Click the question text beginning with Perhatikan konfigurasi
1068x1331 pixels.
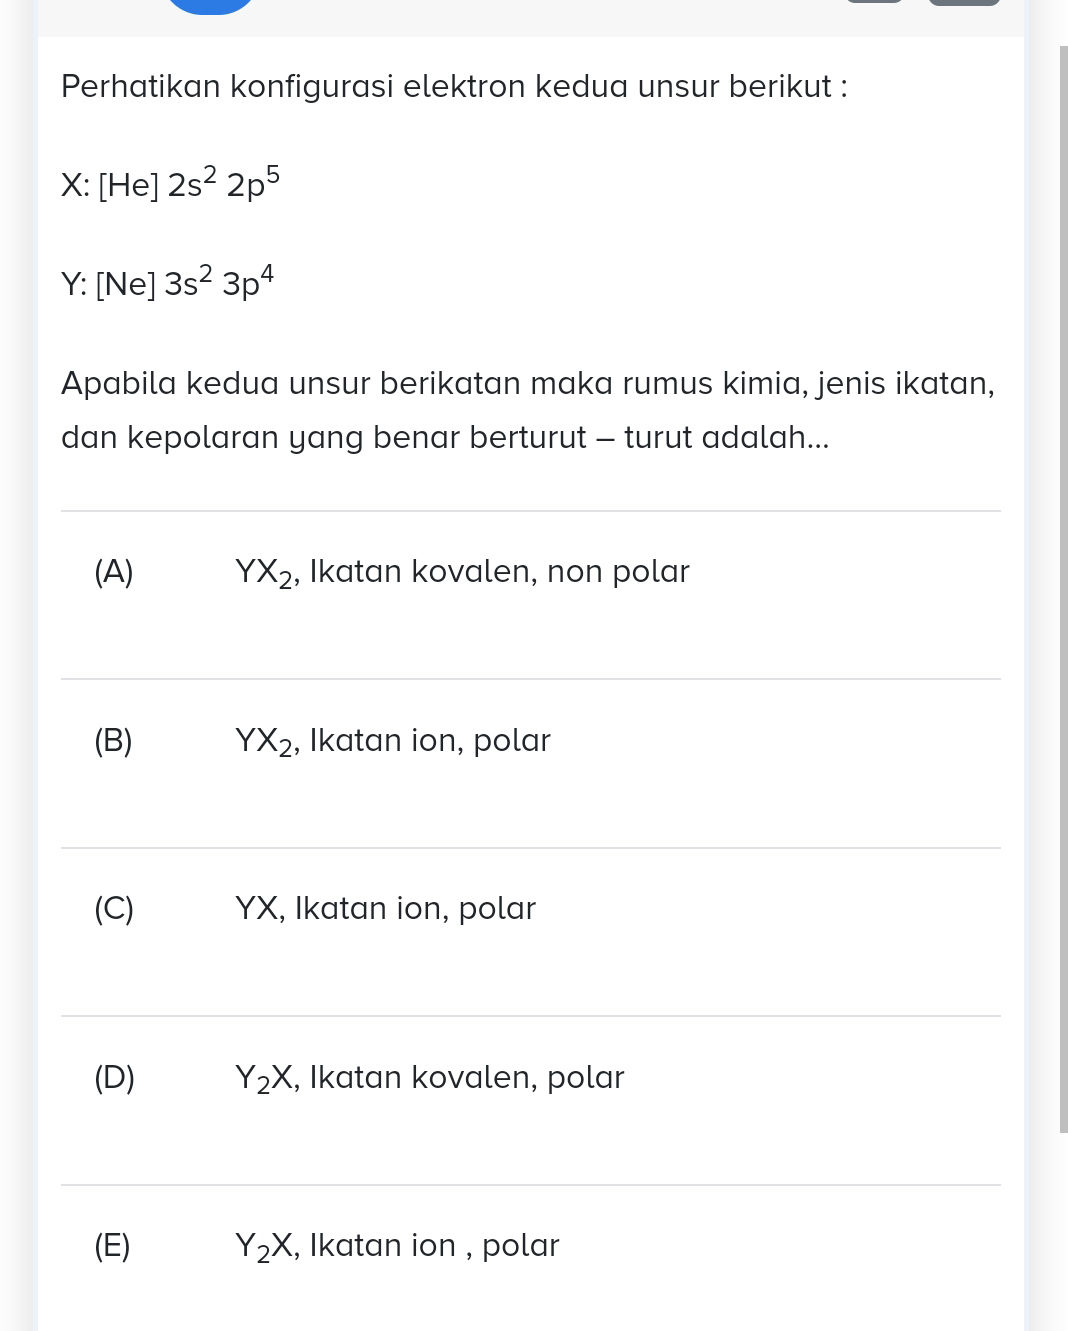(454, 86)
